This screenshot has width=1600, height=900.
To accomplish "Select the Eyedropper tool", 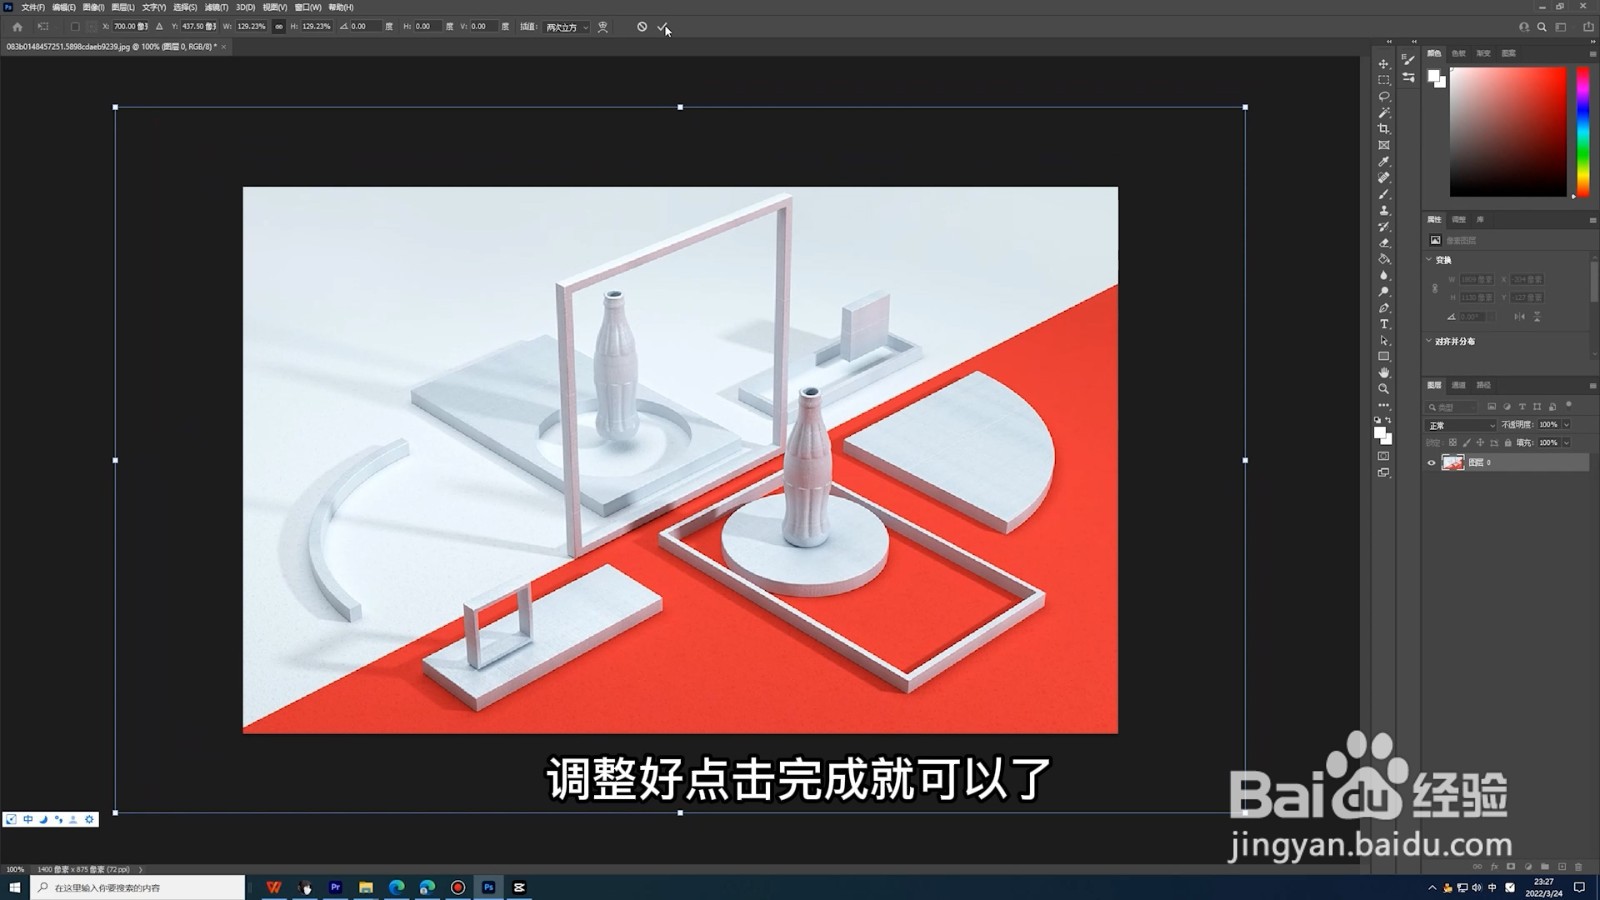I will tap(1384, 162).
